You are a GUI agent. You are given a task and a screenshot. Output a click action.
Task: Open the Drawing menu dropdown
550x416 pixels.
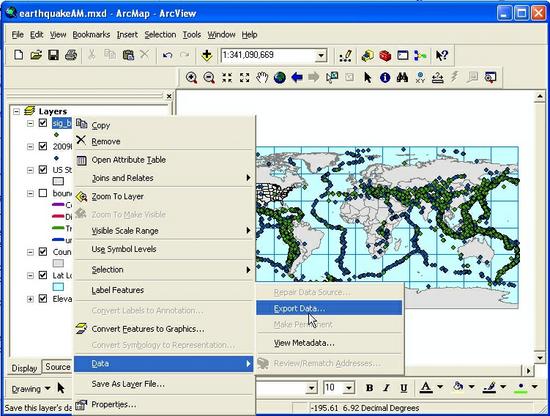pyautogui.click(x=31, y=389)
